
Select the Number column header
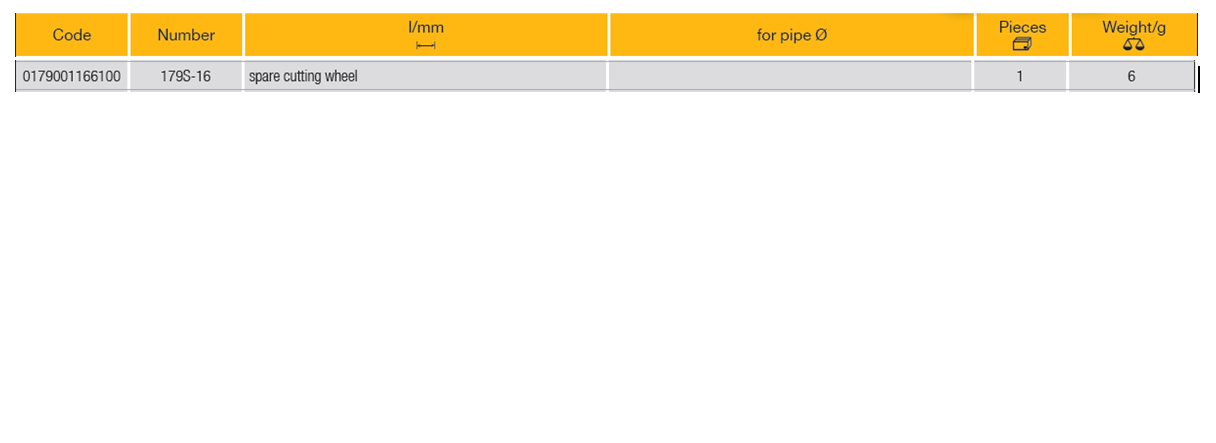point(186,35)
